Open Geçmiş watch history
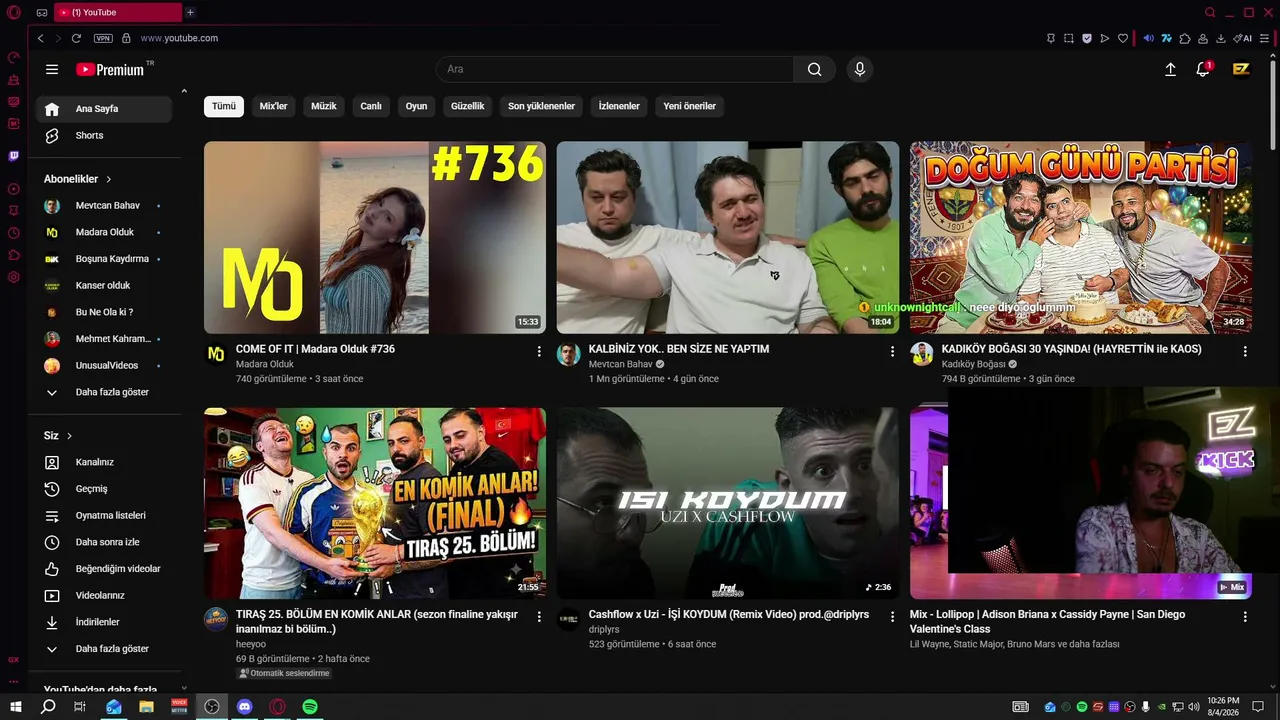Viewport: 1280px width, 720px height. point(104,489)
